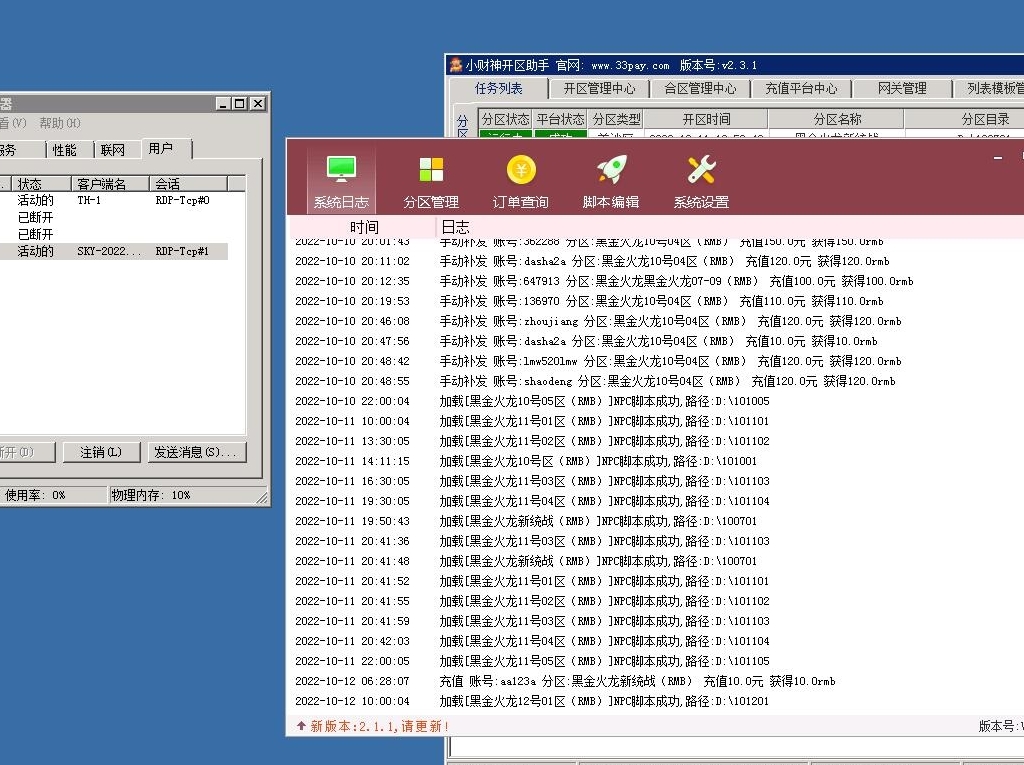Open 订单查询 yen coin icon
Screen dimensions: 1024x765
[x=521, y=170]
